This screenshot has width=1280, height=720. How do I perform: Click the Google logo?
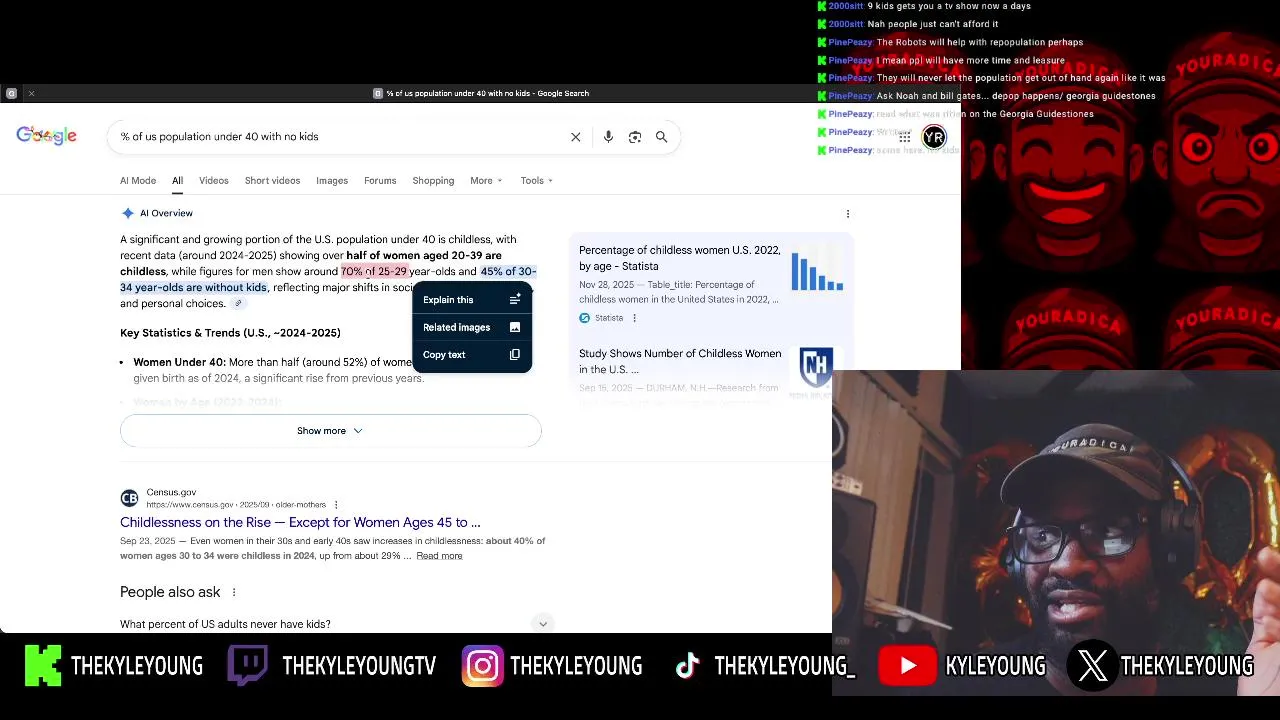(46, 136)
